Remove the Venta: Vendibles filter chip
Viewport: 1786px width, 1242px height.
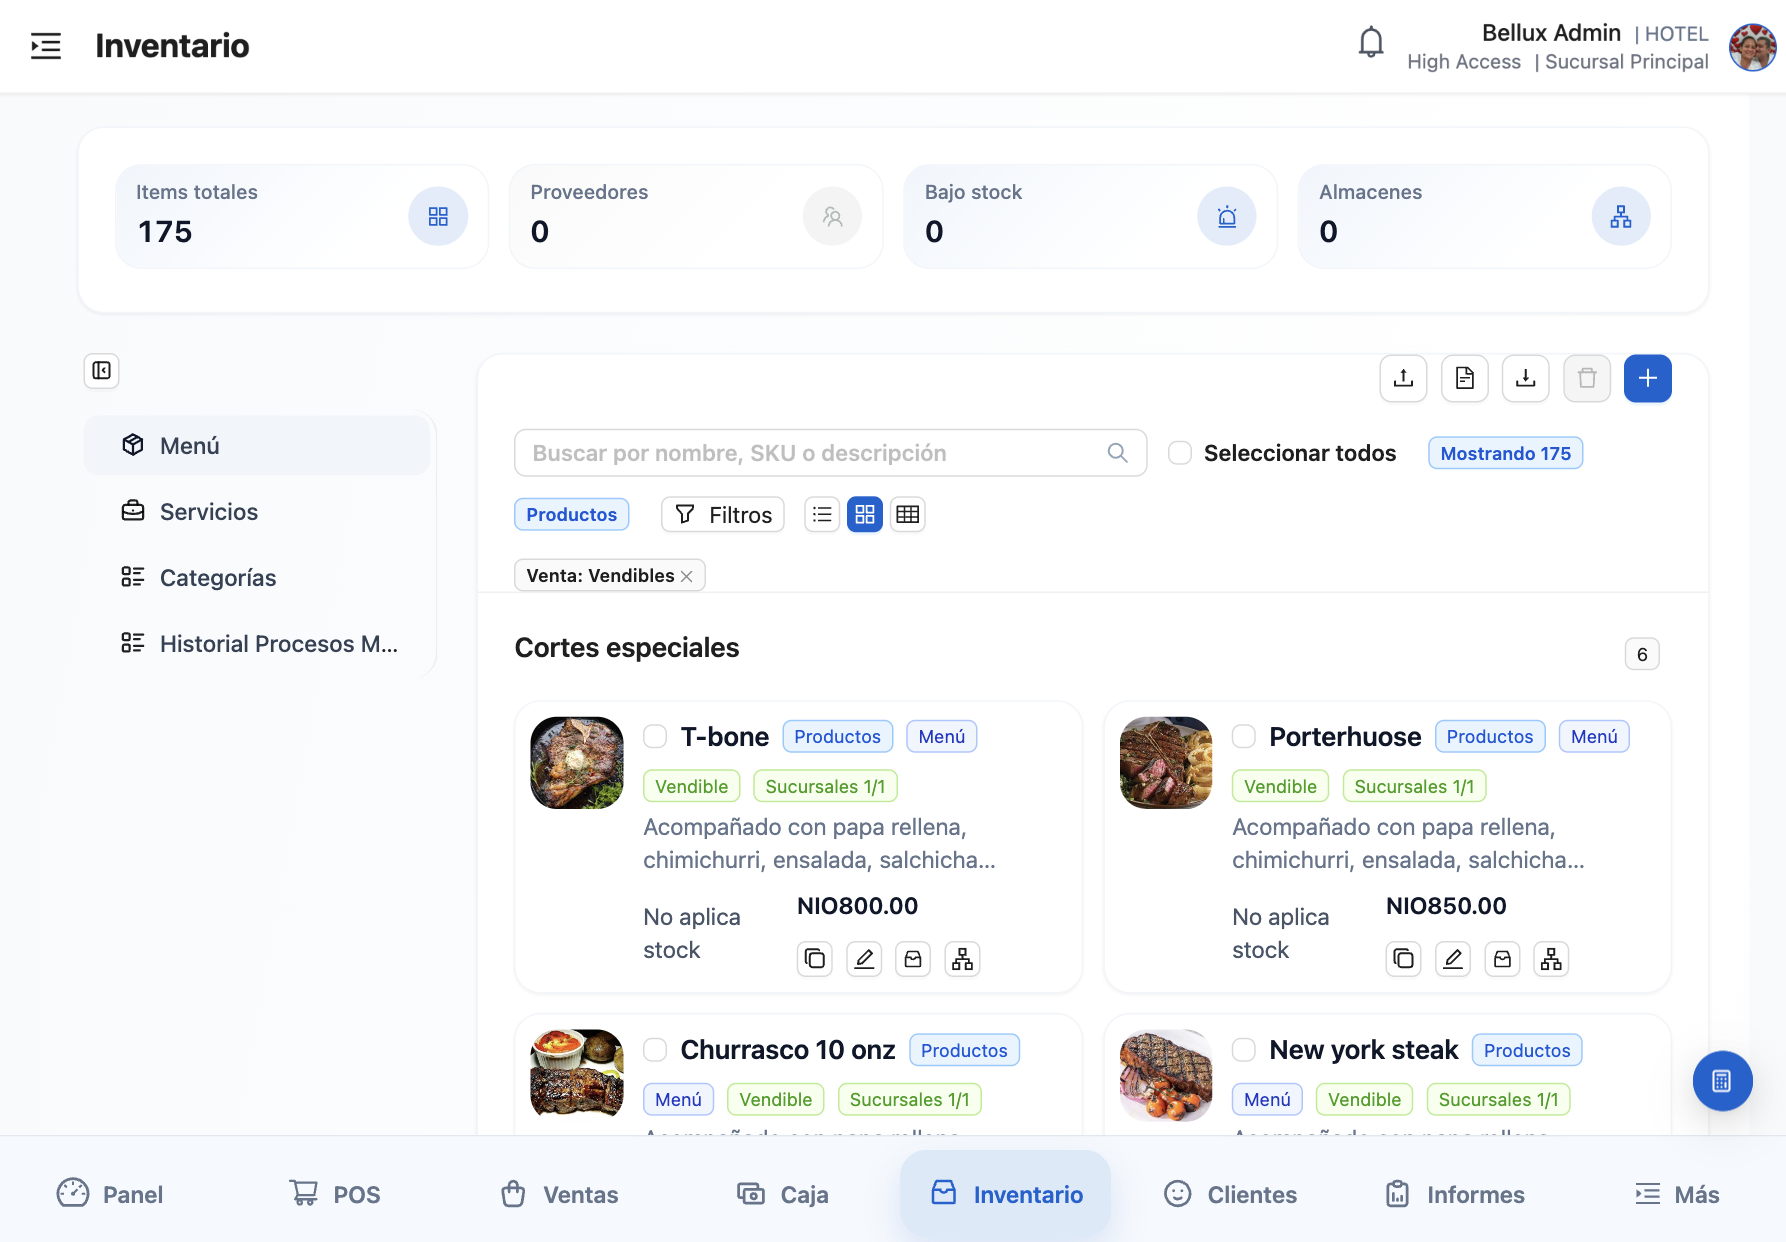[687, 576]
